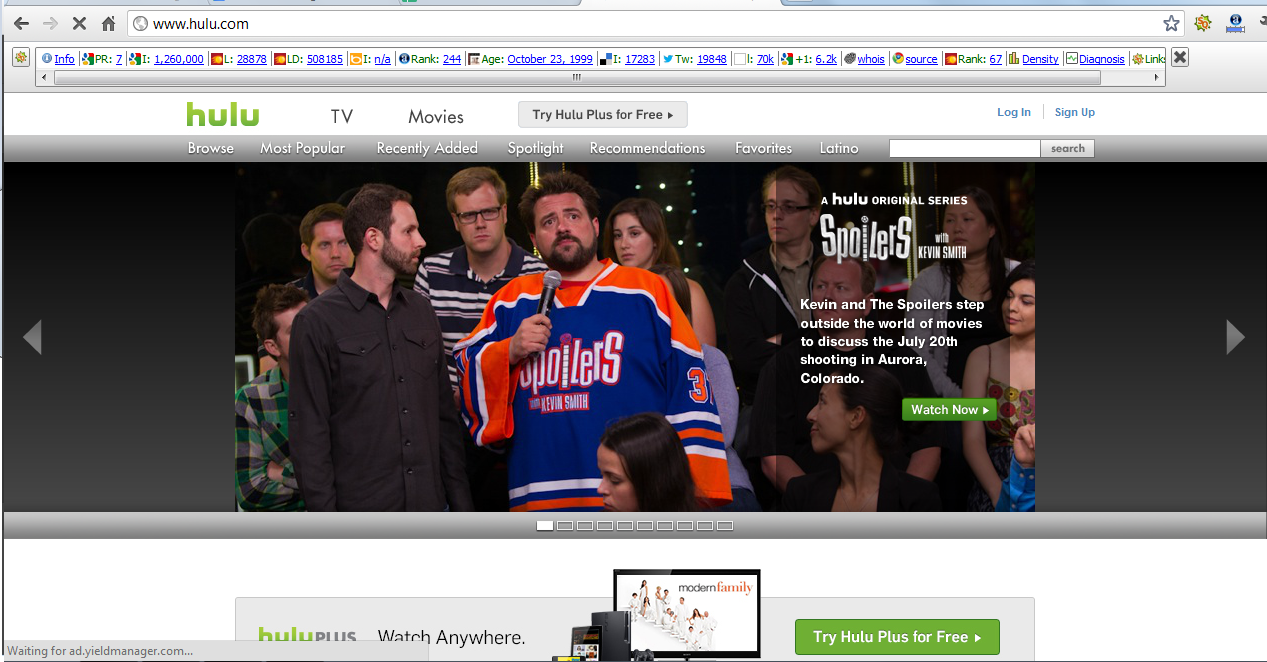Bookmark this page with the star icon
The image size is (1267, 662).
(1171, 23)
